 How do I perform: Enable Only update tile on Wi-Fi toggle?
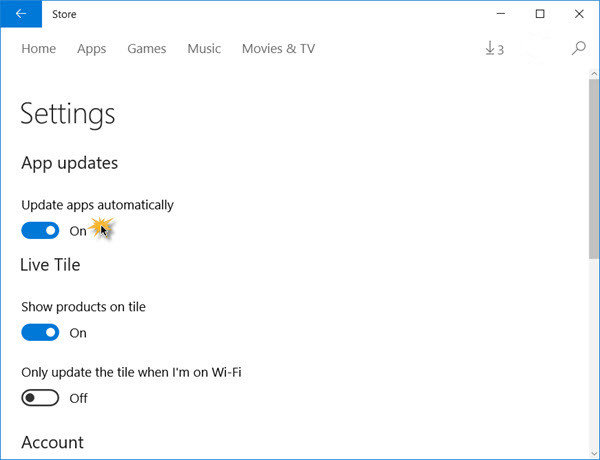(40, 398)
